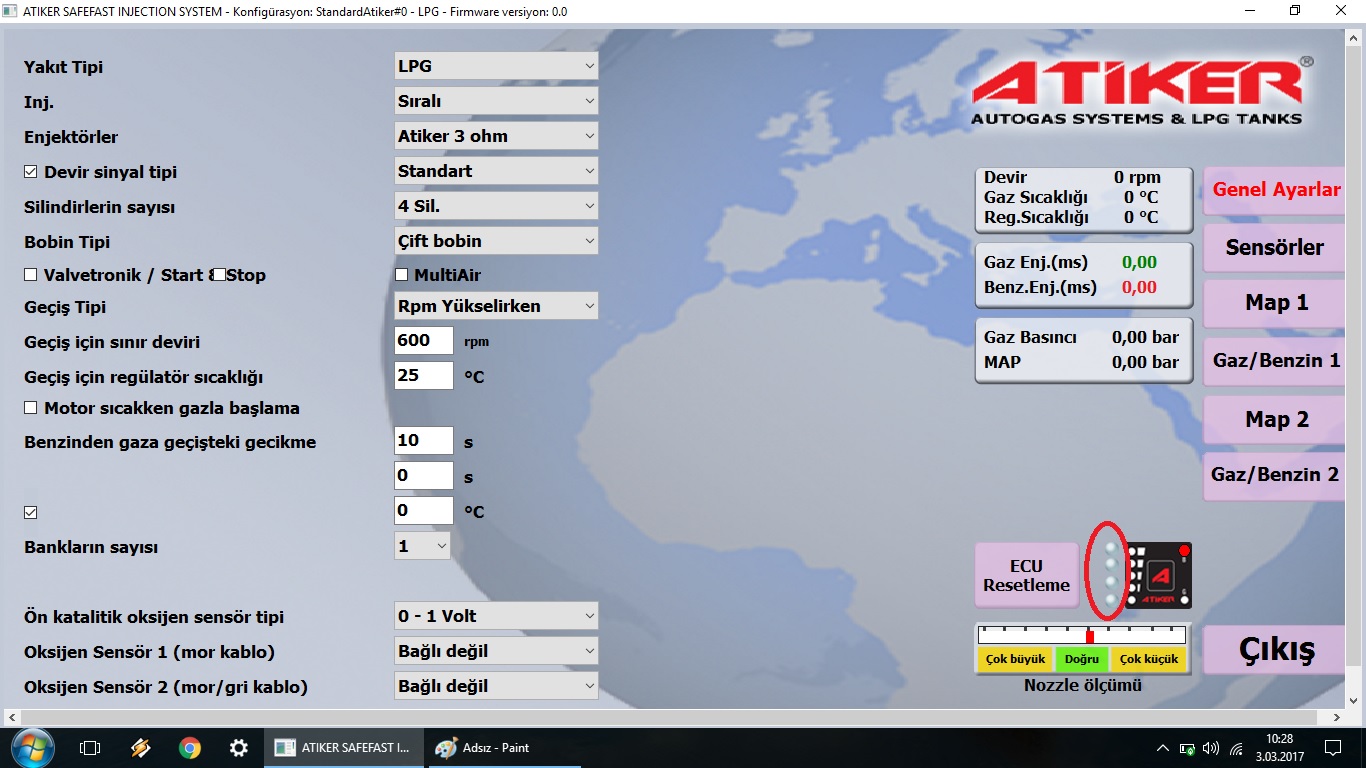Click the Geçiş için regülatör sıcaklığı field
The image size is (1366, 768).
pos(424,376)
